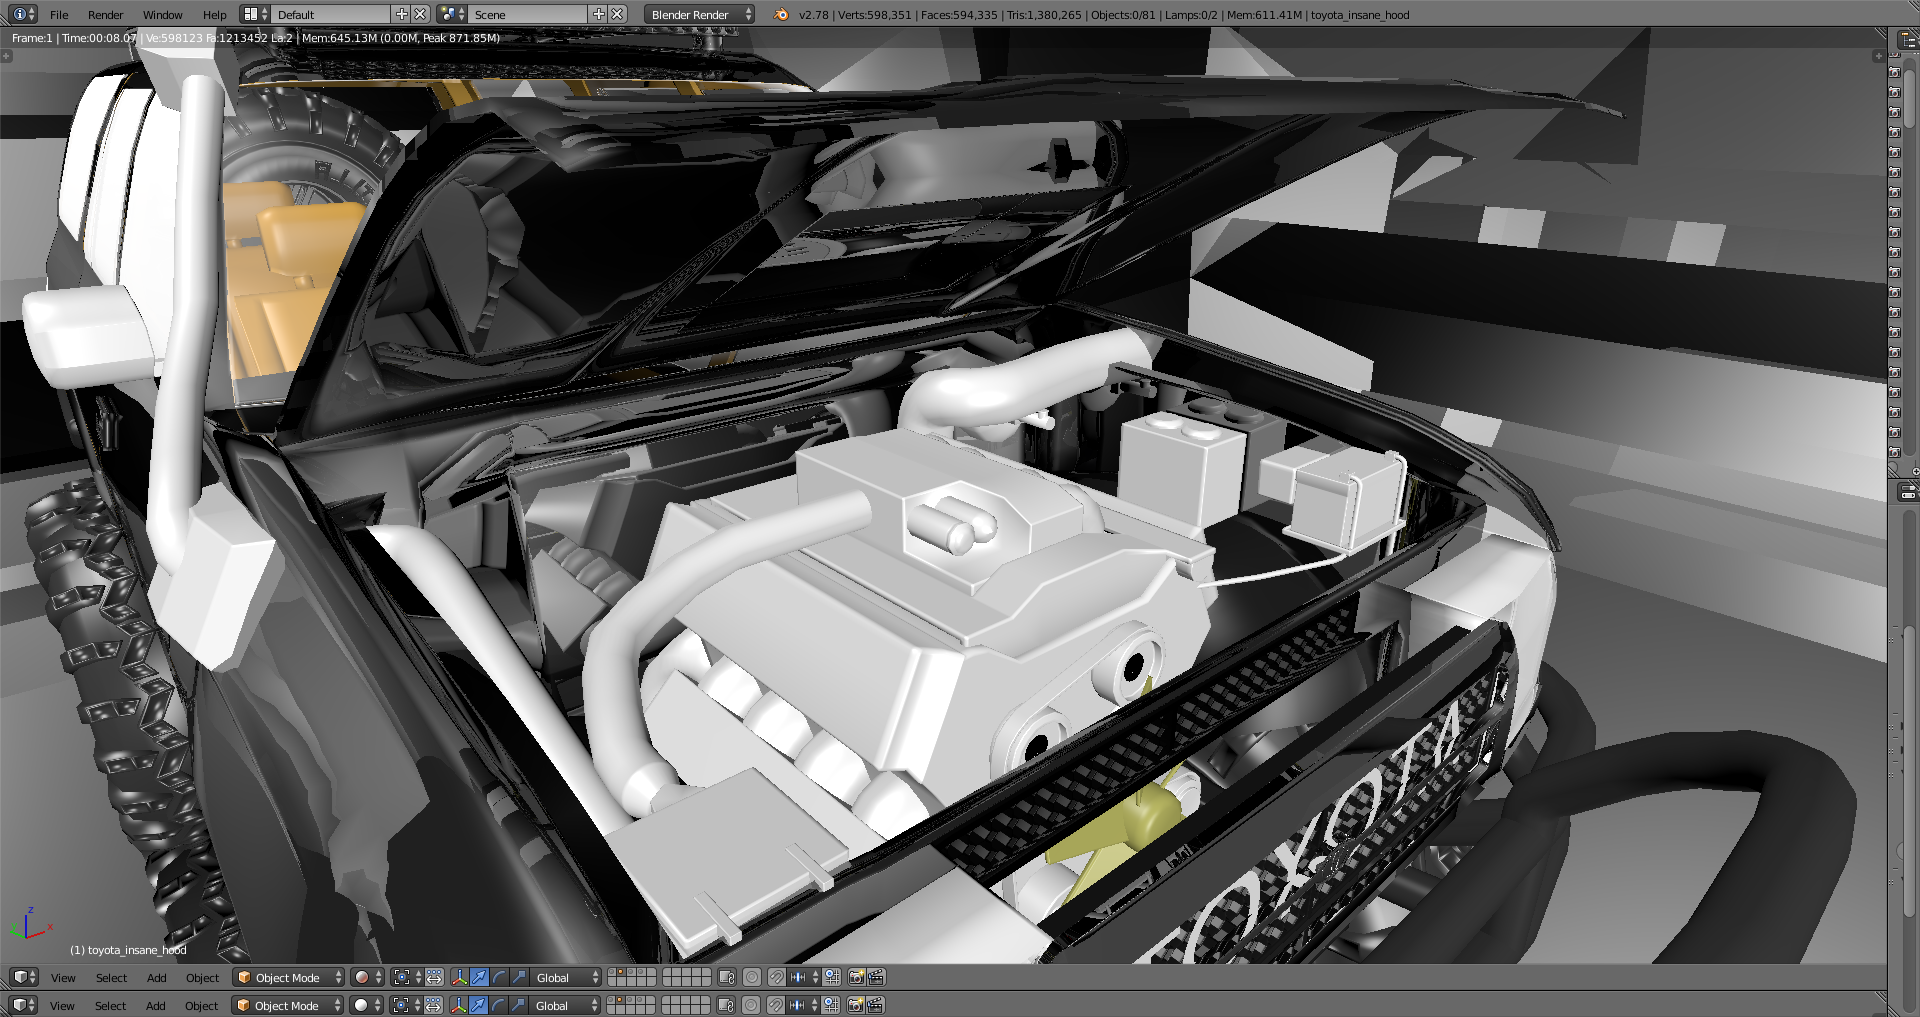Screen dimensions: 1920x1017
Task: Open the Info editor type selector icon
Action: (x=24, y=14)
